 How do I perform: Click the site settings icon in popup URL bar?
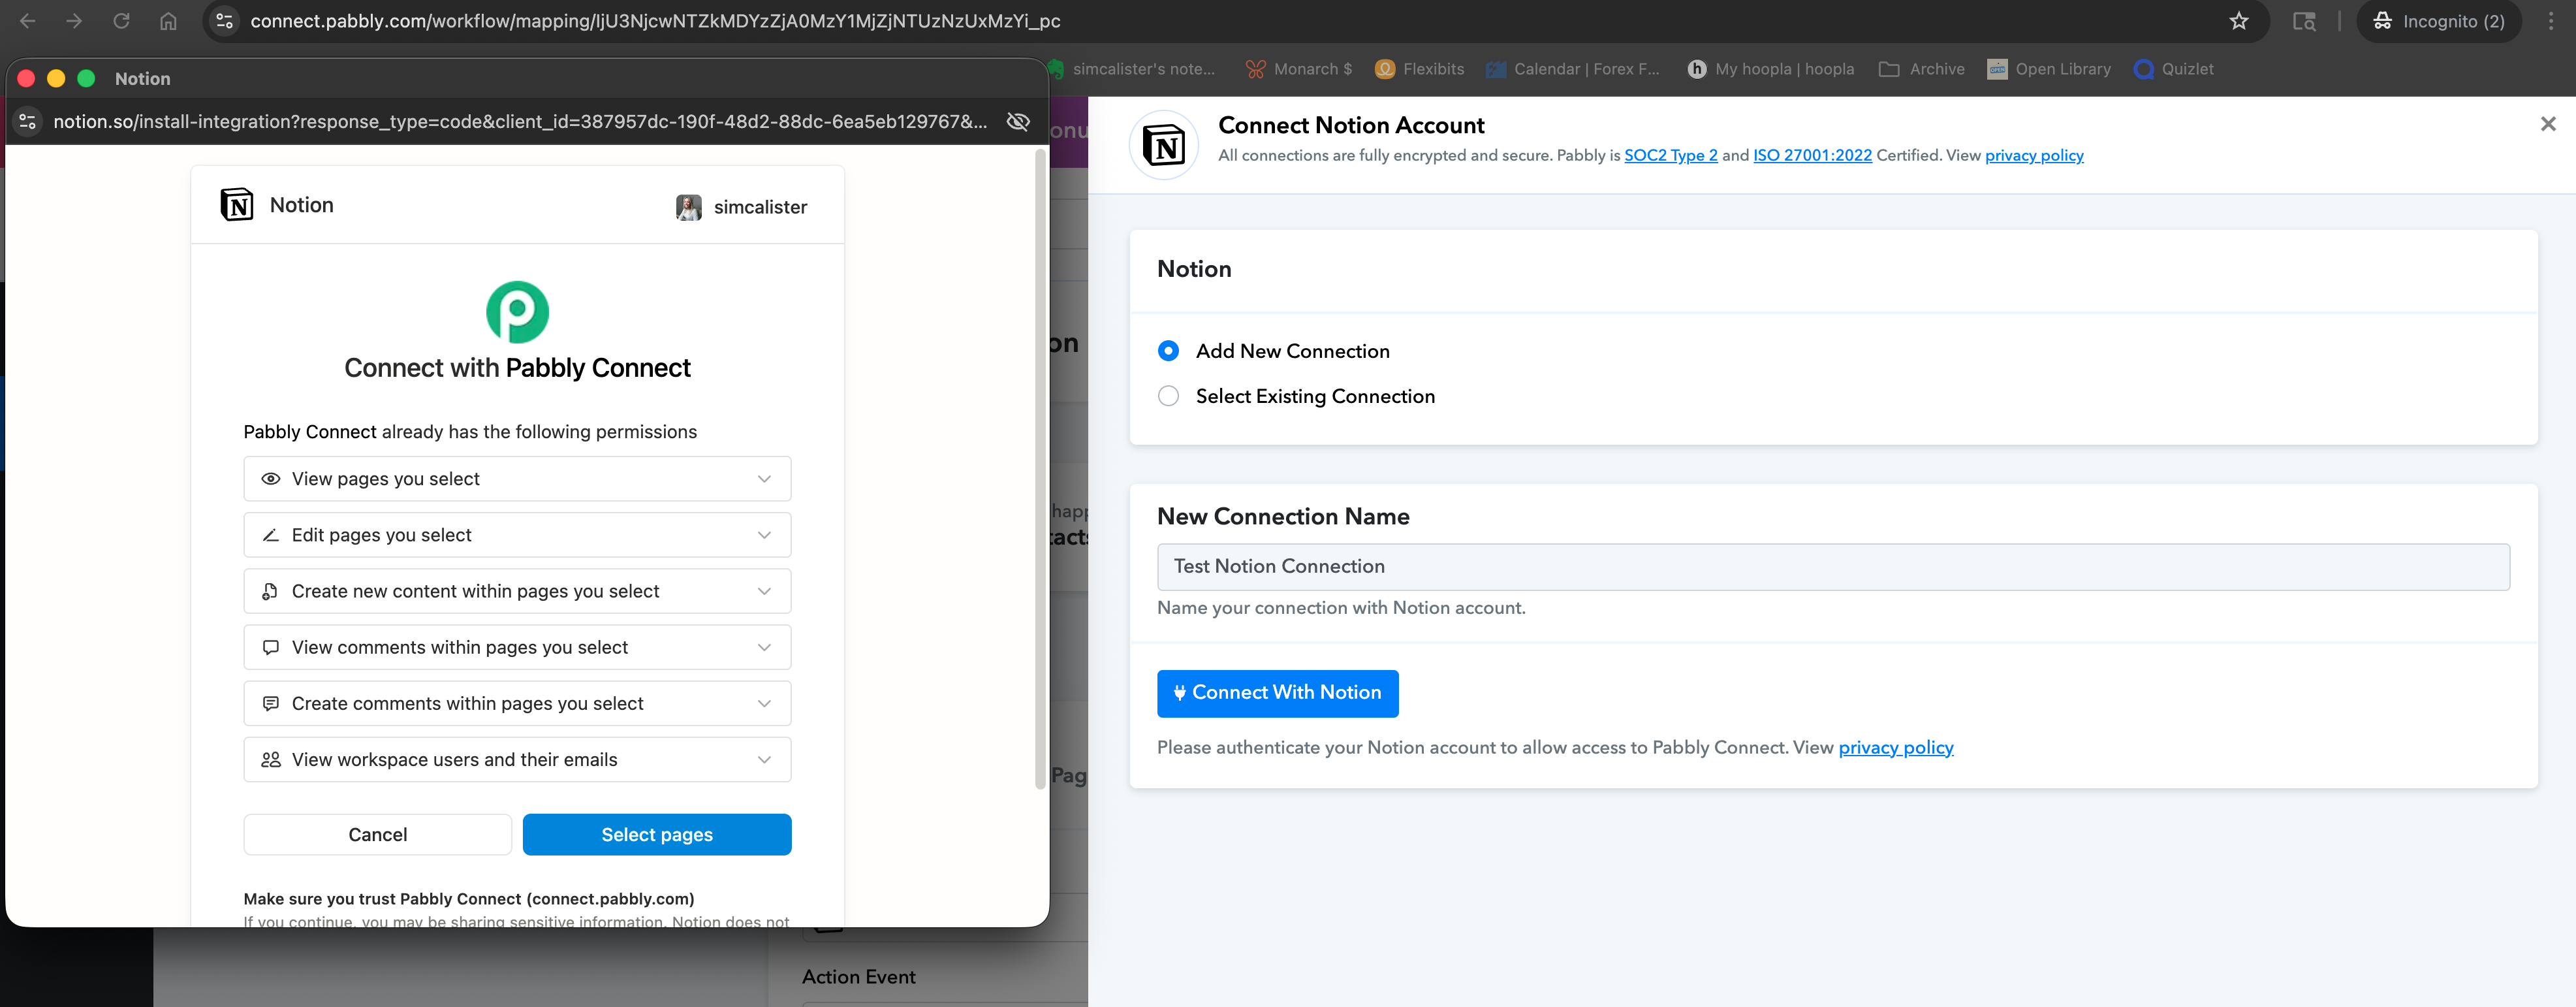[28, 121]
